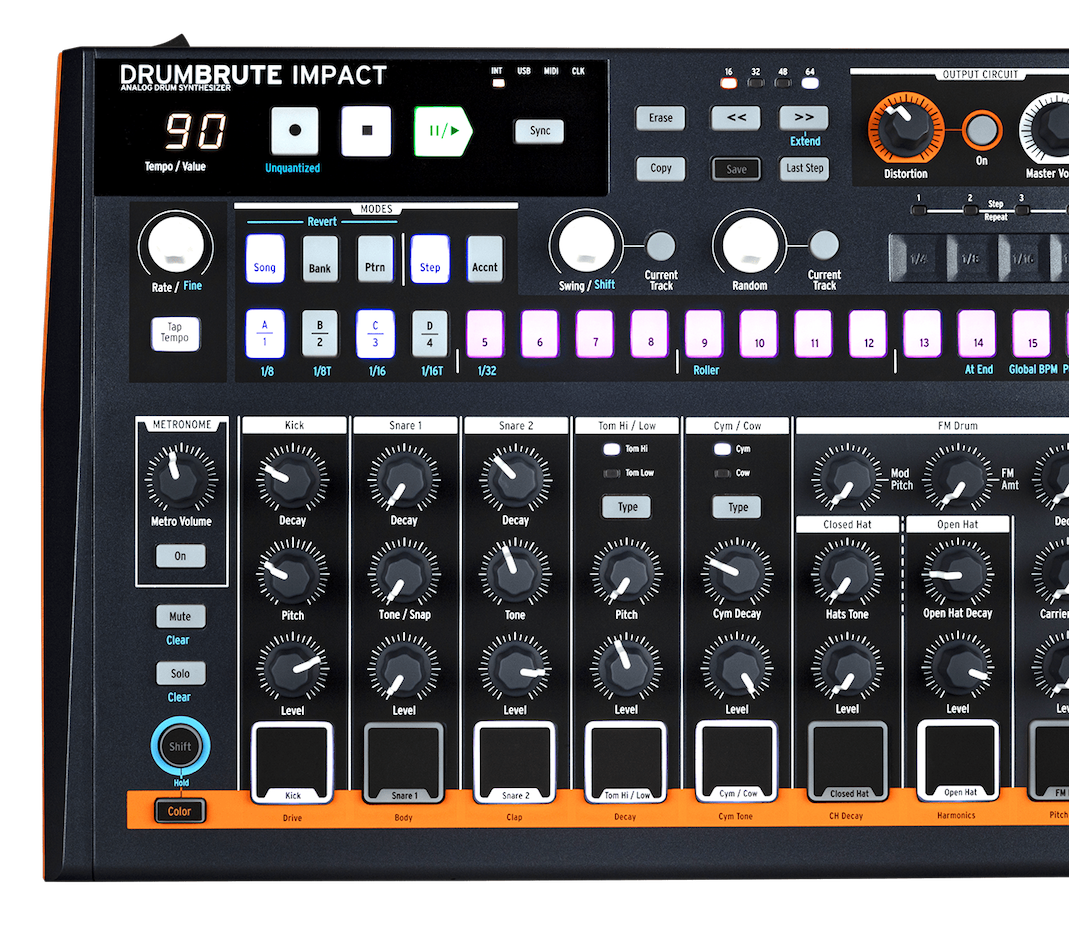Select step button A/1

point(265,334)
